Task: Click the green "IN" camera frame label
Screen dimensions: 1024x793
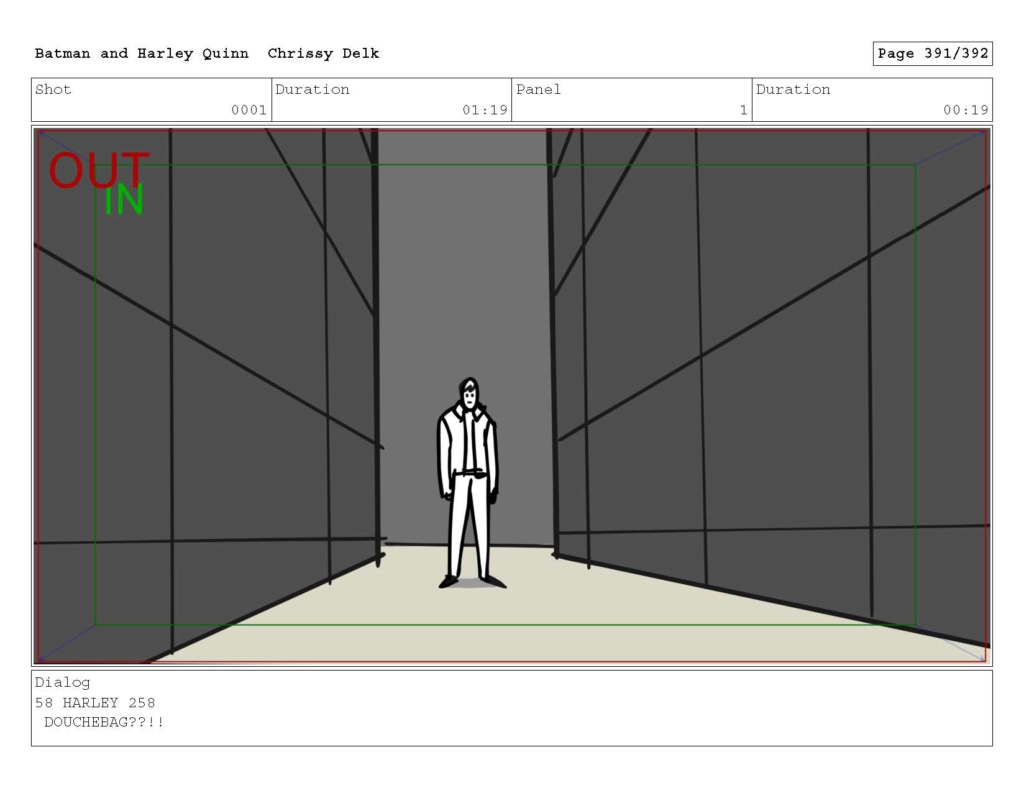Action: point(124,200)
